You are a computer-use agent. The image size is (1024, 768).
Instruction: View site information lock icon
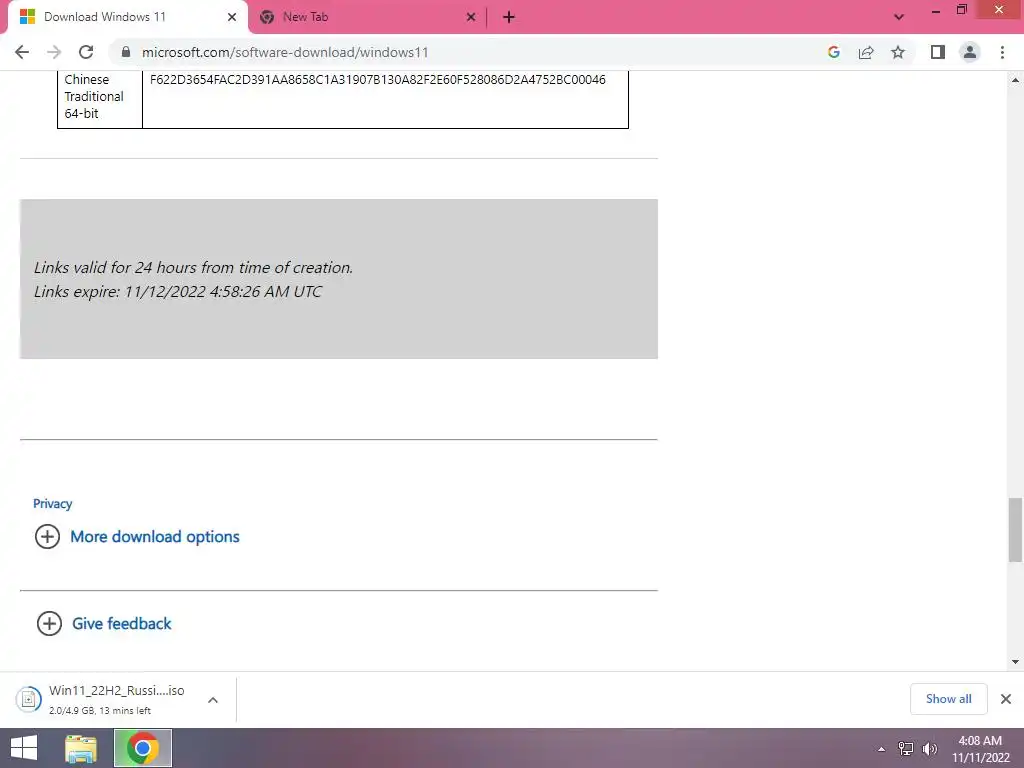tap(126, 52)
